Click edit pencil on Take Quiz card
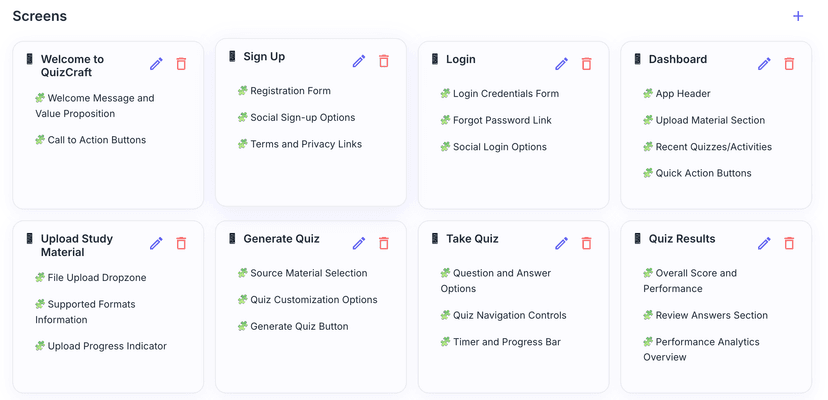The height and width of the screenshot is (400, 828). 561,243
